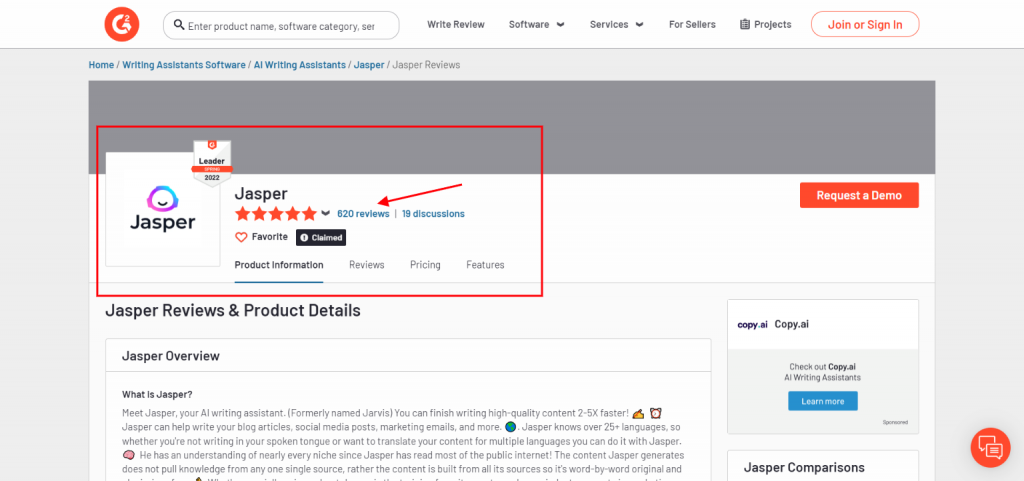The image size is (1024, 481).
Task: Click Learn more for Copy.ai
Action: point(823,401)
